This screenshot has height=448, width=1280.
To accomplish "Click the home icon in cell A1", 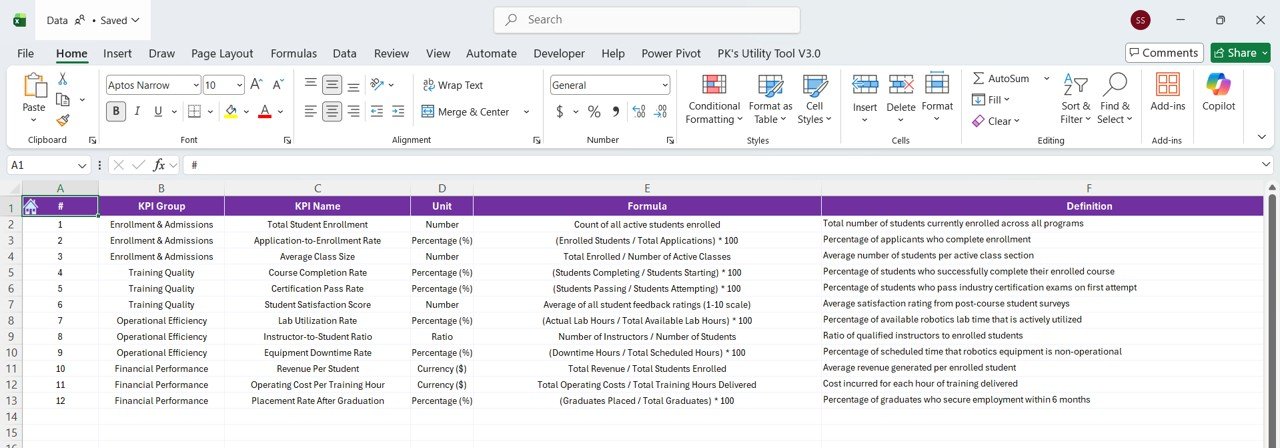I will coord(31,206).
